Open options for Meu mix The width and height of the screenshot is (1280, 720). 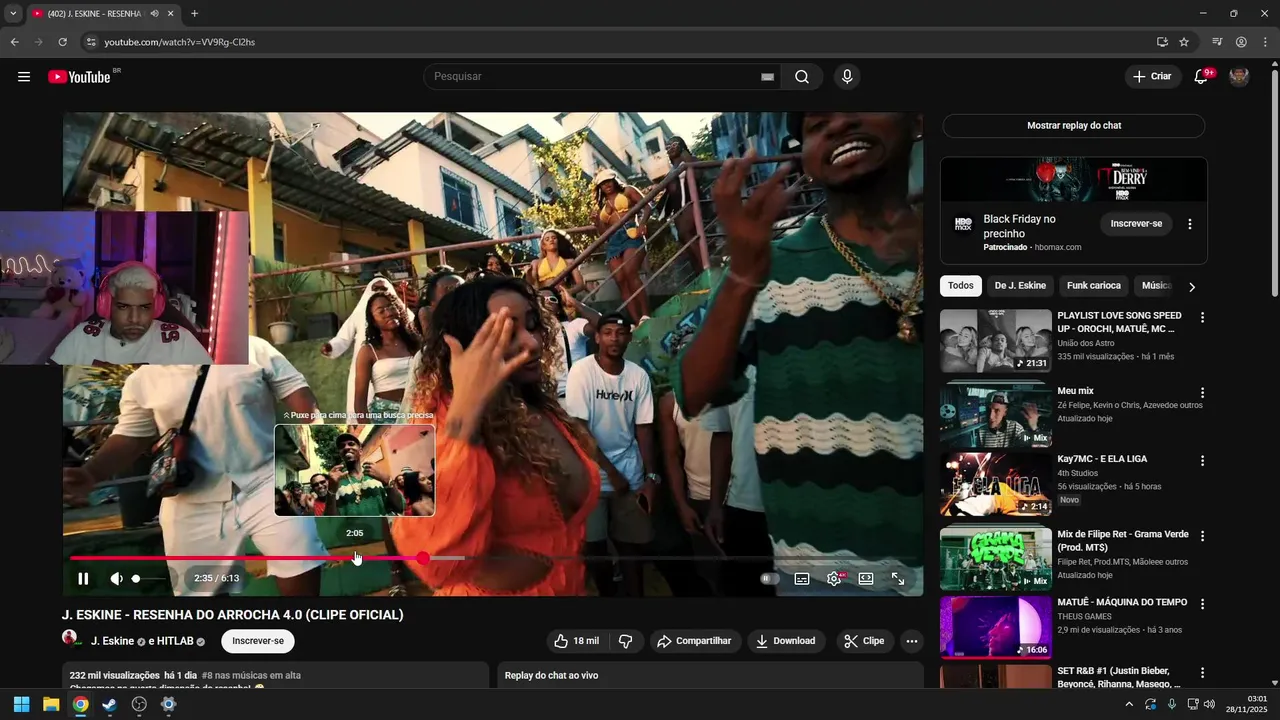1202,393
